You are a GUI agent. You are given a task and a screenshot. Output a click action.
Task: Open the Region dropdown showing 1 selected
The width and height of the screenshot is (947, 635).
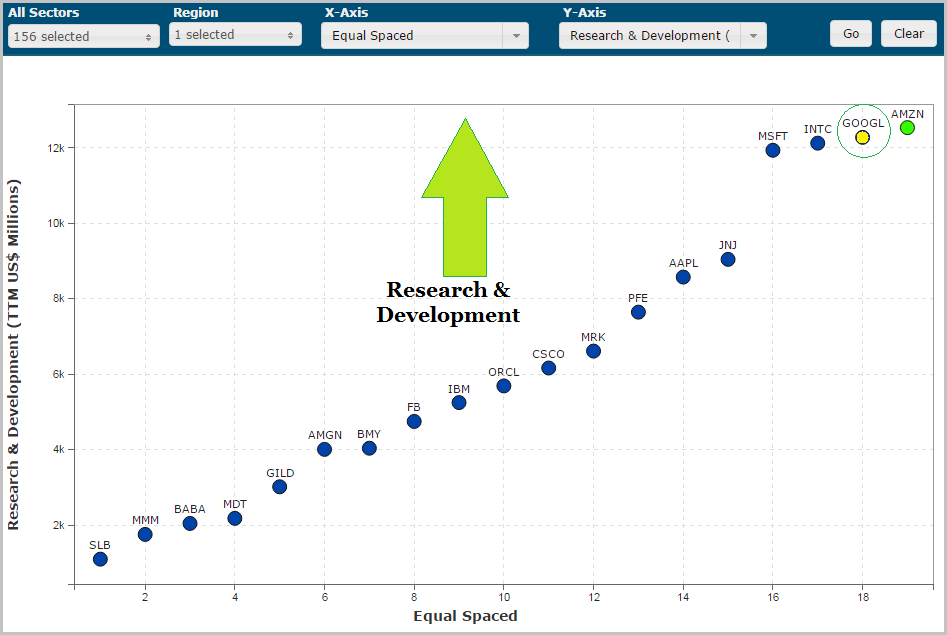click(236, 35)
